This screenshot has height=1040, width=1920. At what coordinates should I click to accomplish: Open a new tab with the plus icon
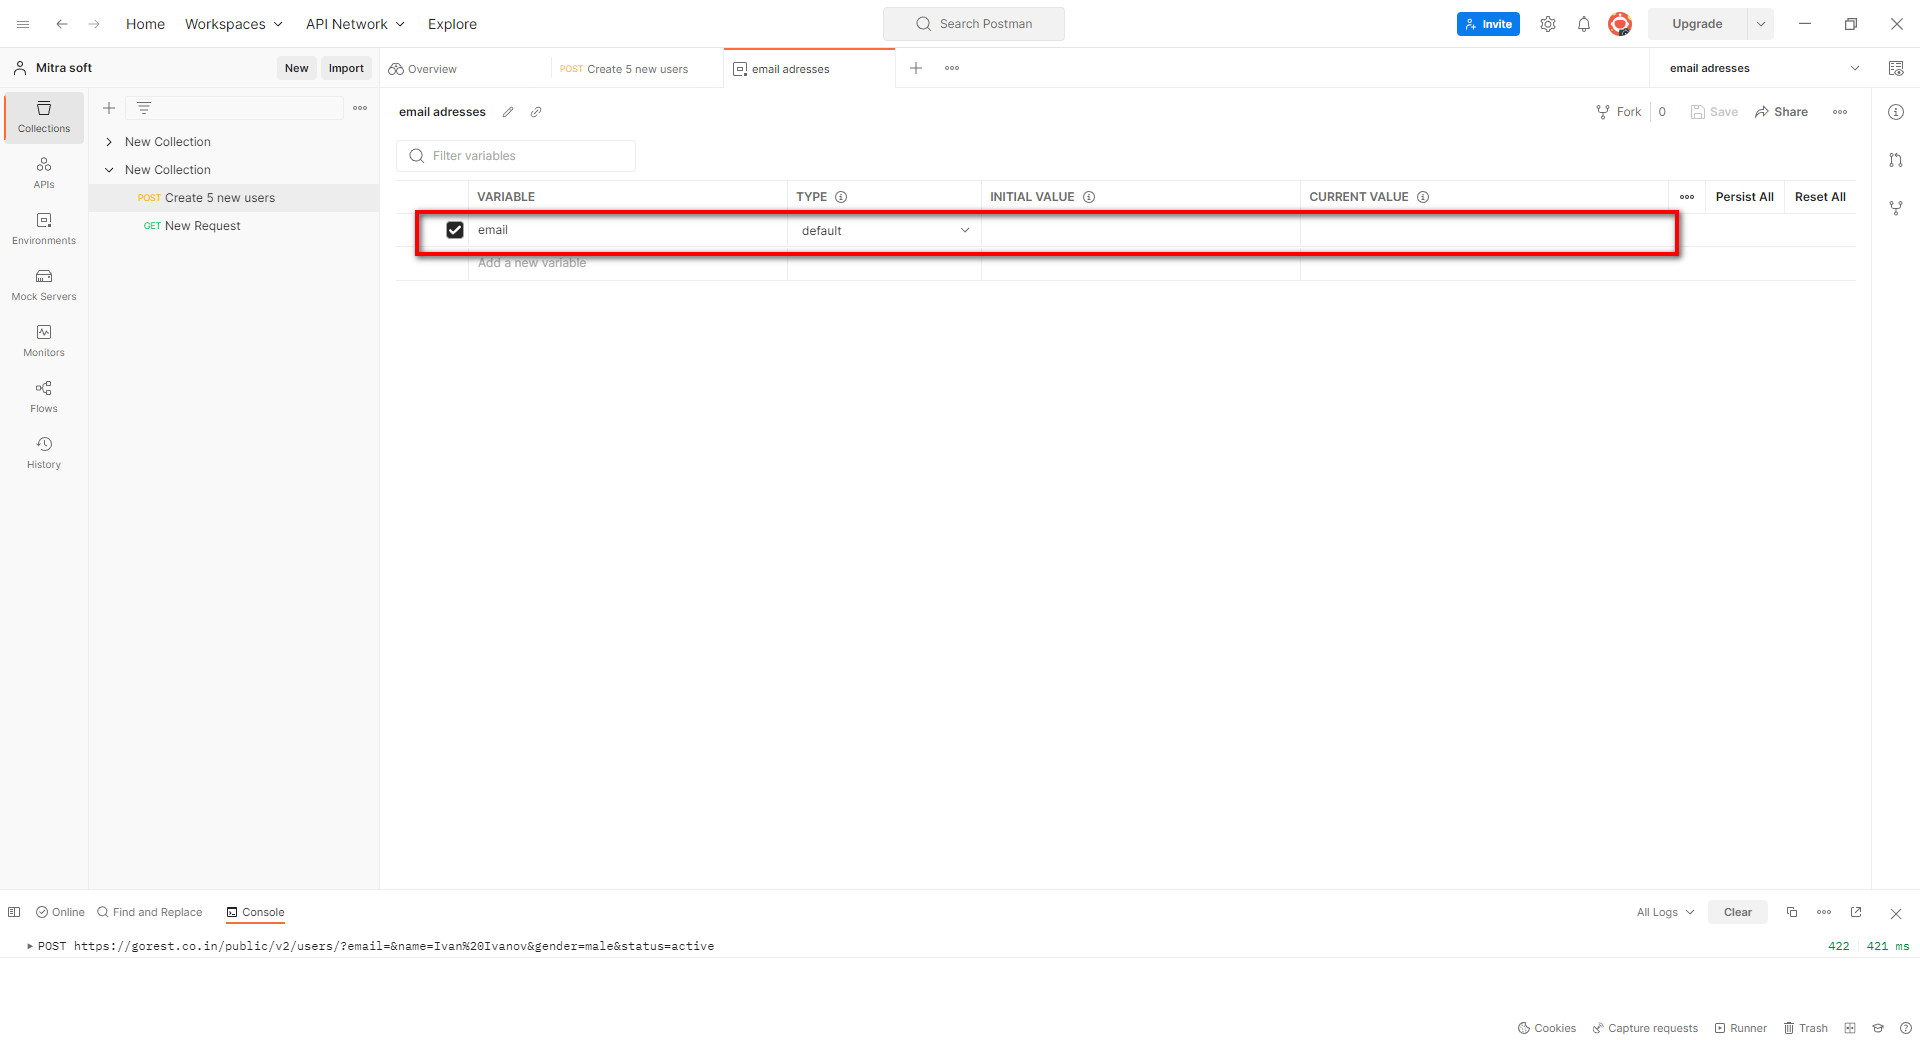916,68
